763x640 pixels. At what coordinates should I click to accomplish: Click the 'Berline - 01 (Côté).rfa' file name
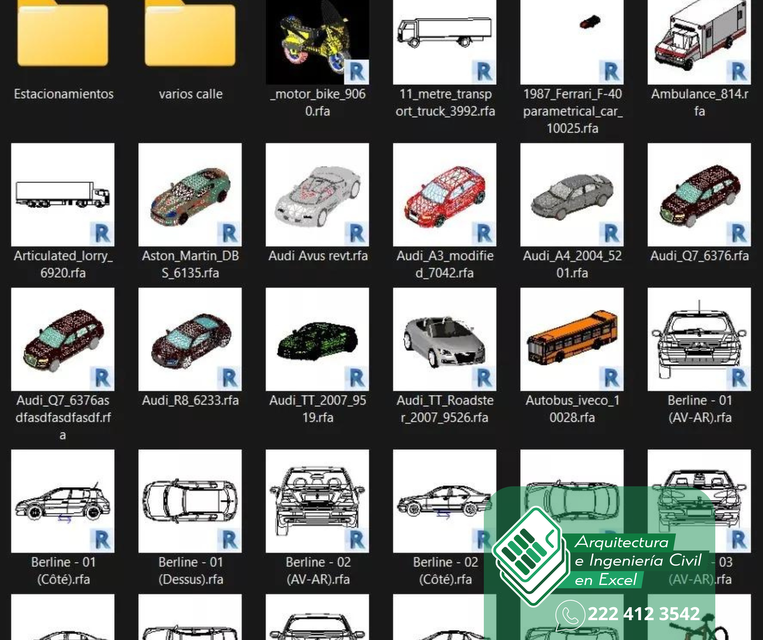63,571
